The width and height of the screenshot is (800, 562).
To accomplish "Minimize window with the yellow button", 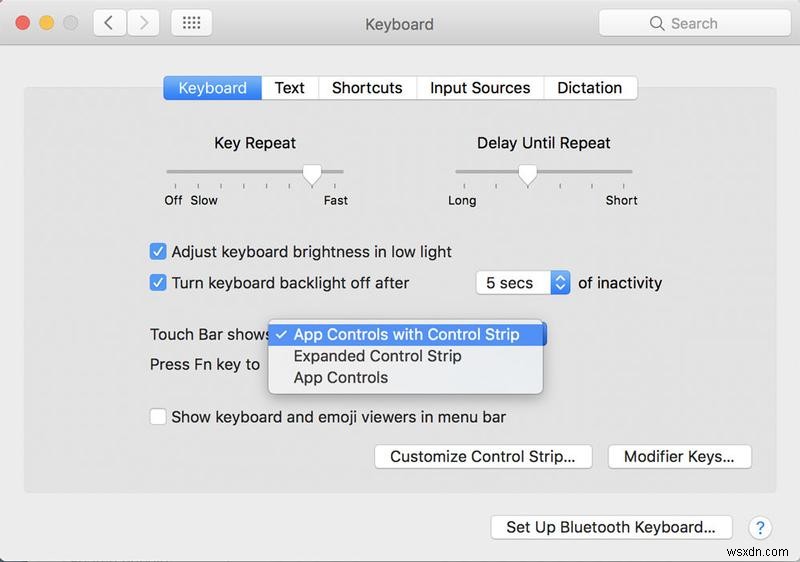I will point(46,23).
